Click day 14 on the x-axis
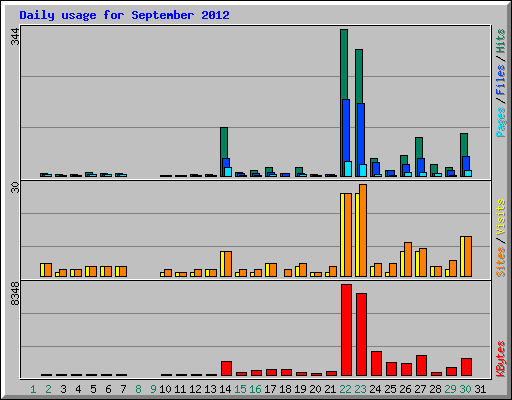 (225, 389)
